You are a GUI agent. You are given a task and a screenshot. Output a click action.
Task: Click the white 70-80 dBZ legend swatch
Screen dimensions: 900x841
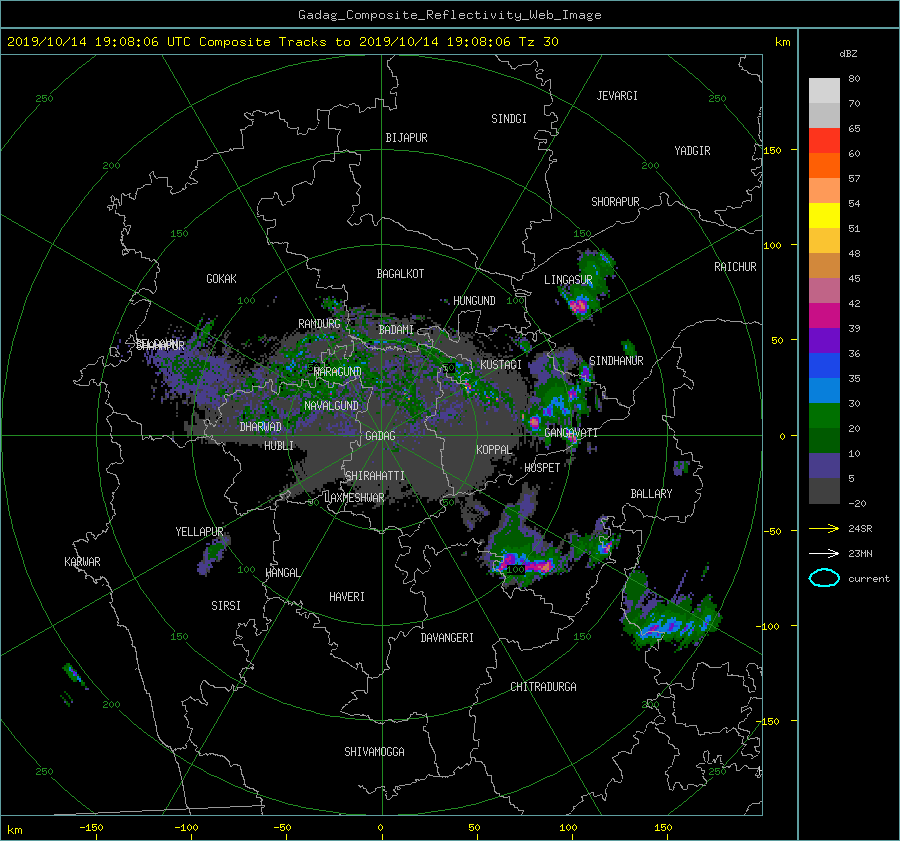[x=824, y=91]
